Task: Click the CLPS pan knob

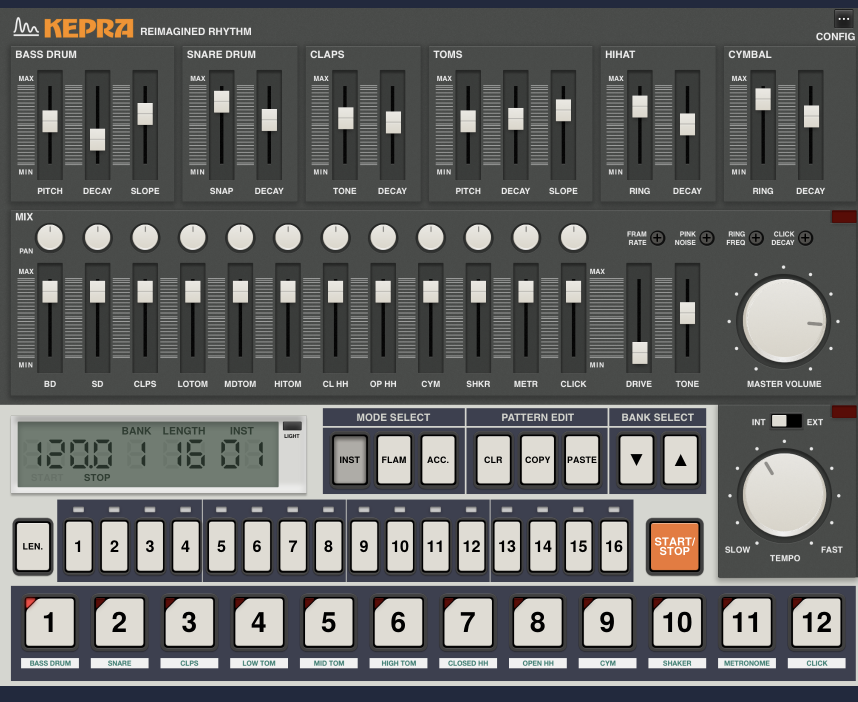Action: (145, 237)
